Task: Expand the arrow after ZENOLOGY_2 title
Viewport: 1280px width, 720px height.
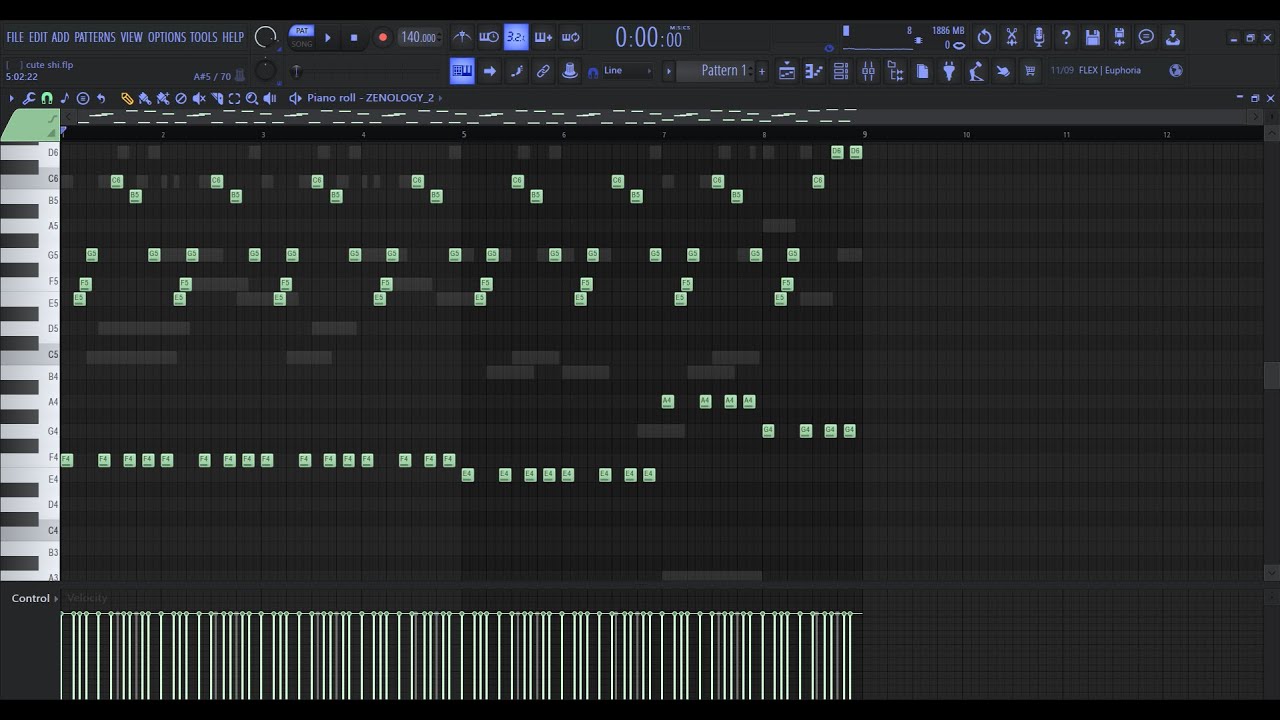Action: 441,98
